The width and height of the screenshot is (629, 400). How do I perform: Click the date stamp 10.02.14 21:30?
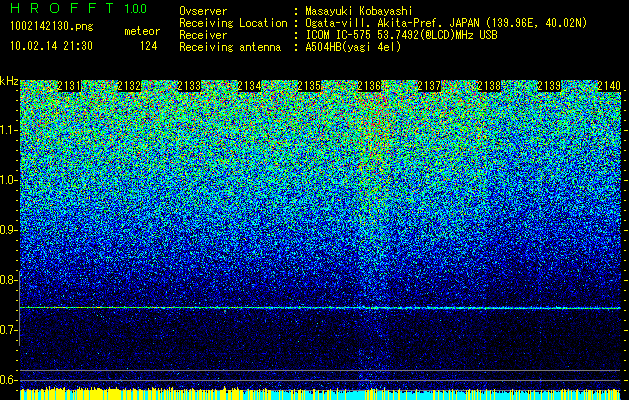click(51, 46)
